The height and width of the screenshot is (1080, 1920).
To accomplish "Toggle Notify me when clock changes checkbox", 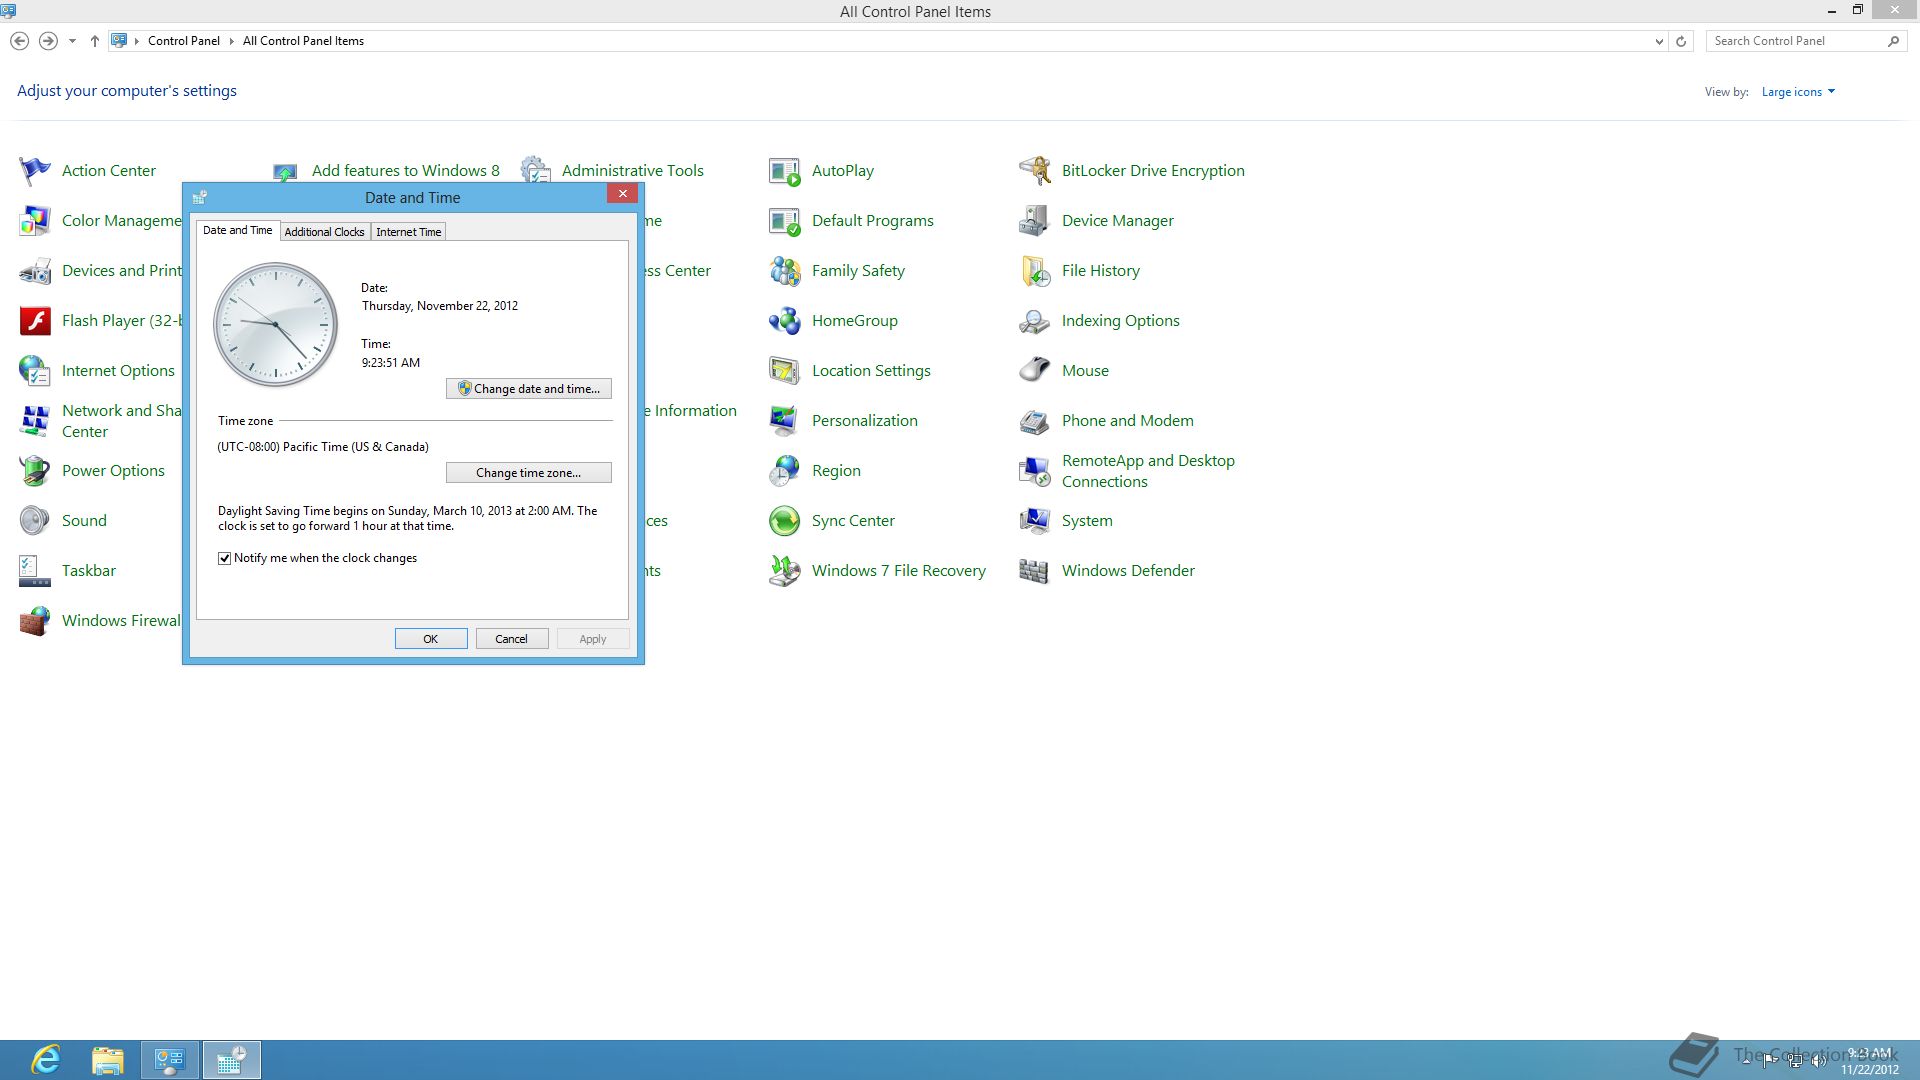I will pyautogui.click(x=225, y=559).
